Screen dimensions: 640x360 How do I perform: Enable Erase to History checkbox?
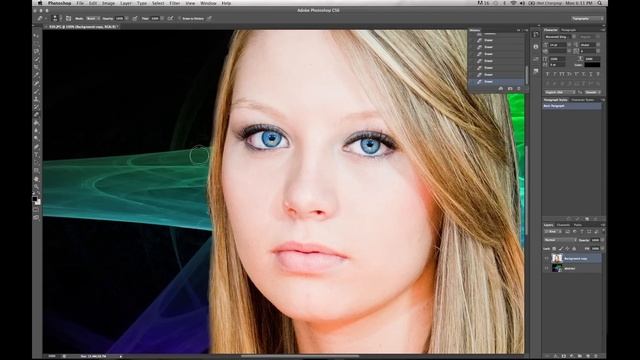click(179, 19)
